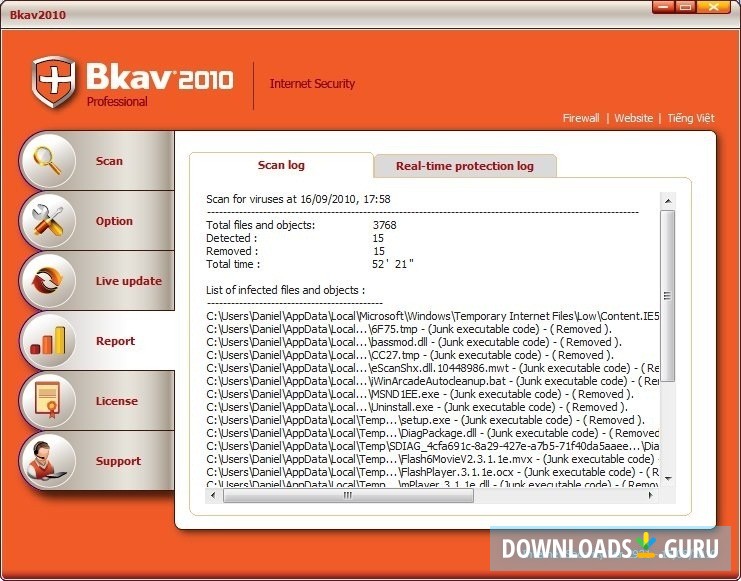
Task: Click the Bkav shield logo
Action: 54,81
